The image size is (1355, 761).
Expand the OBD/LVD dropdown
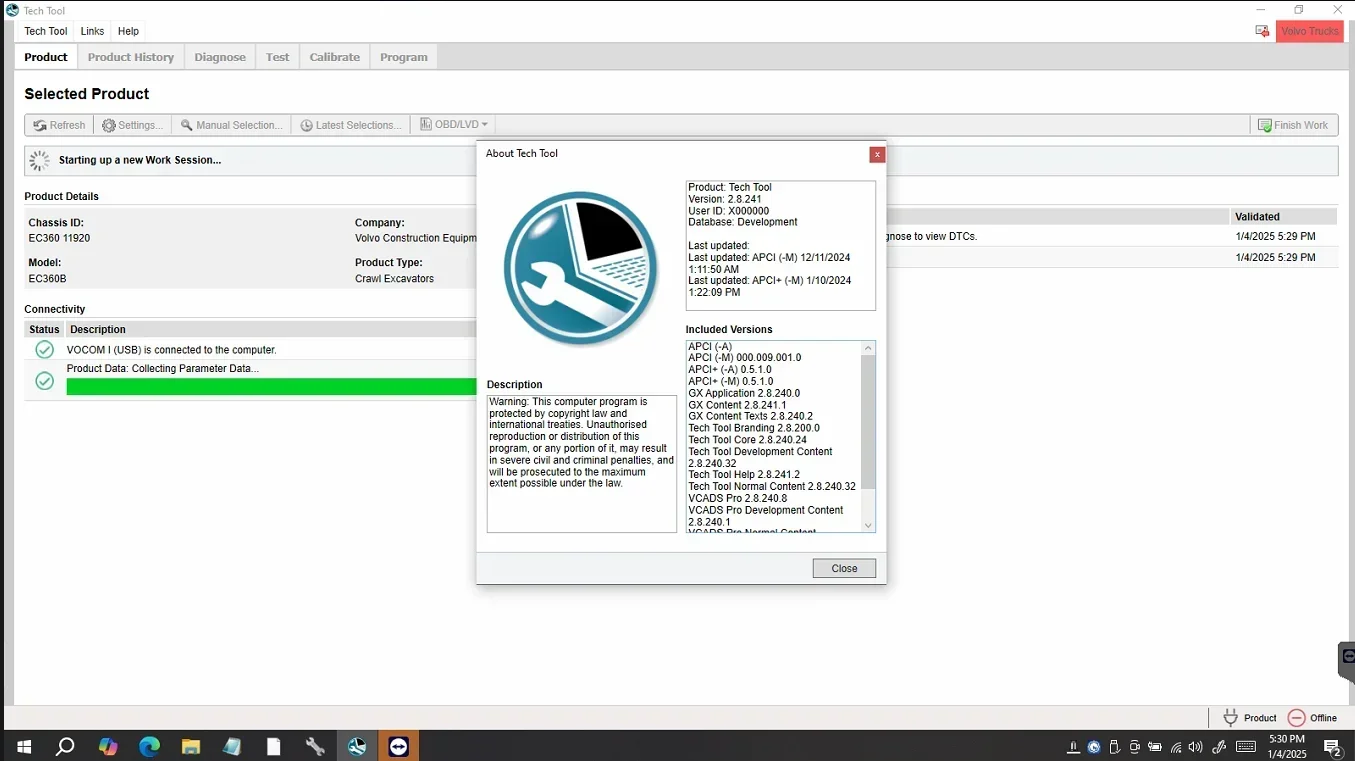pyautogui.click(x=453, y=125)
